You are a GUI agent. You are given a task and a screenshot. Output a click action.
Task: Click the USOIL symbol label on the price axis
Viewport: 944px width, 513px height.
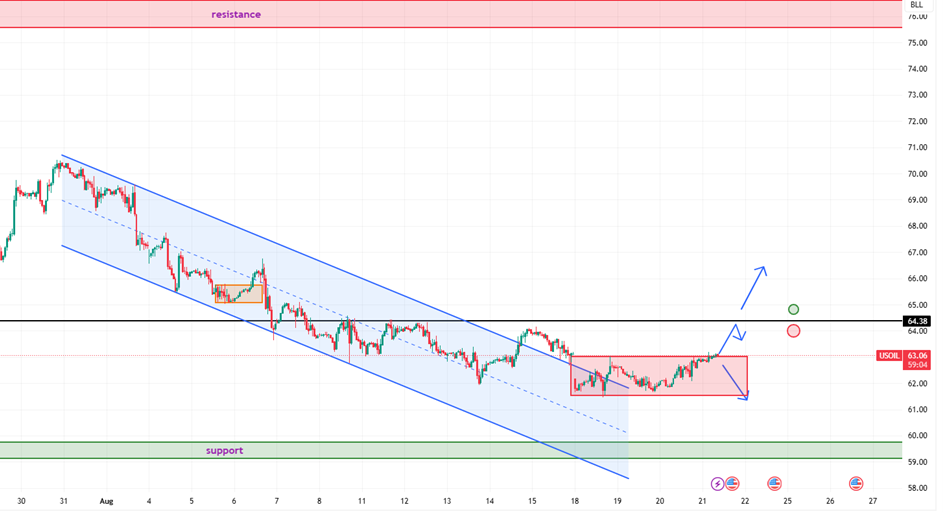coord(889,356)
